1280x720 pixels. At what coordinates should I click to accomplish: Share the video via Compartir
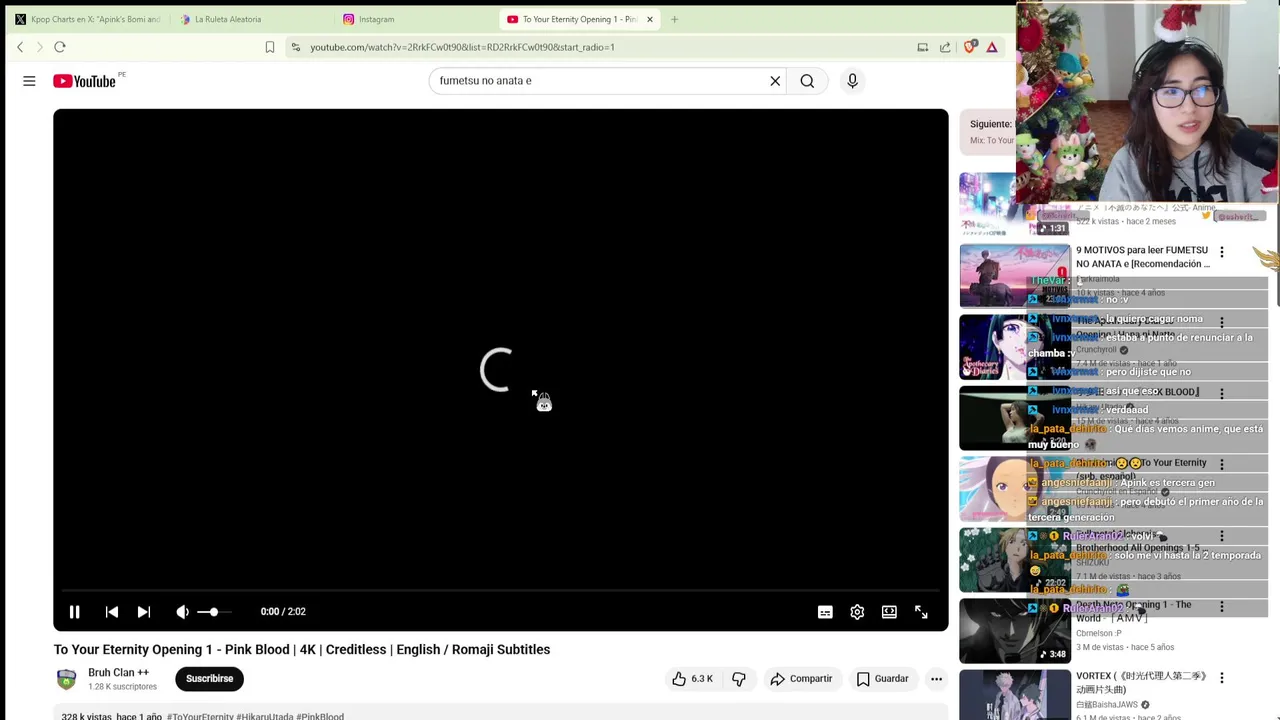point(801,679)
